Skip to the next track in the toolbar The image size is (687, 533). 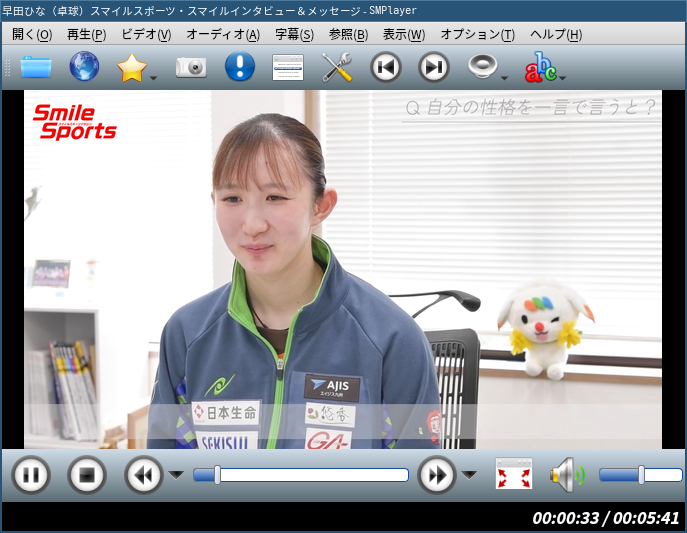point(434,67)
